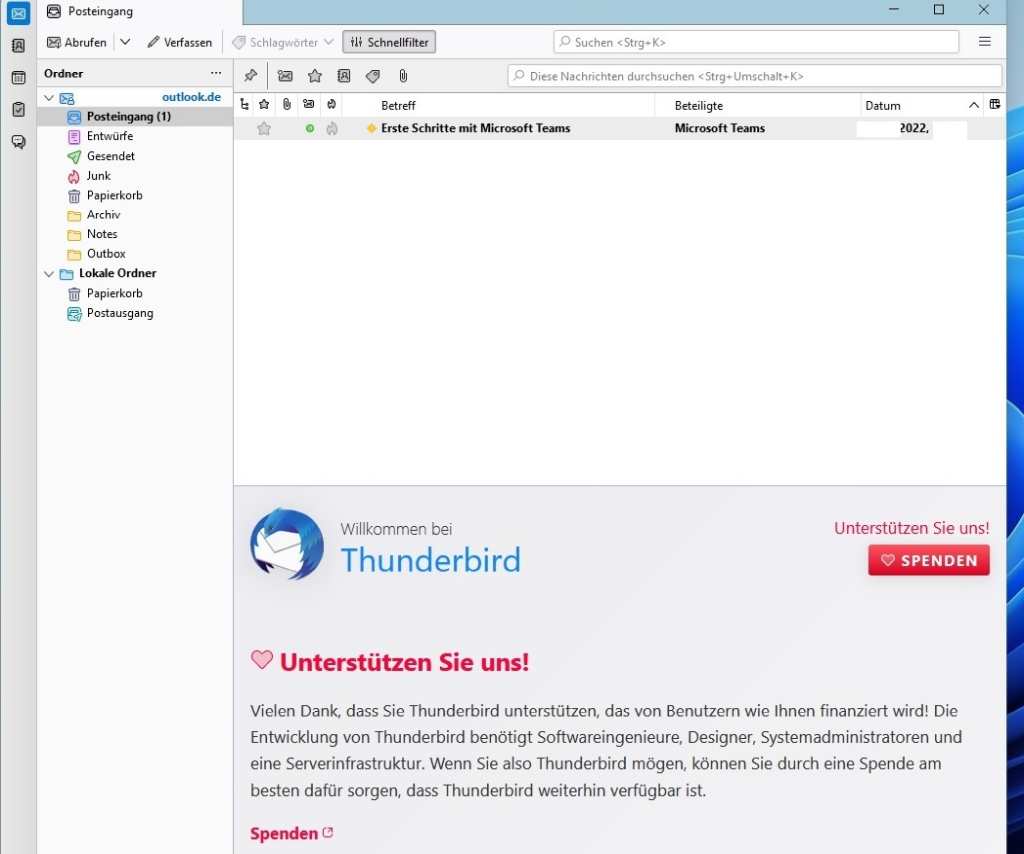Open the Tasks space icon
Viewport: 1024px width, 854px height.
click(x=18, y=109)
